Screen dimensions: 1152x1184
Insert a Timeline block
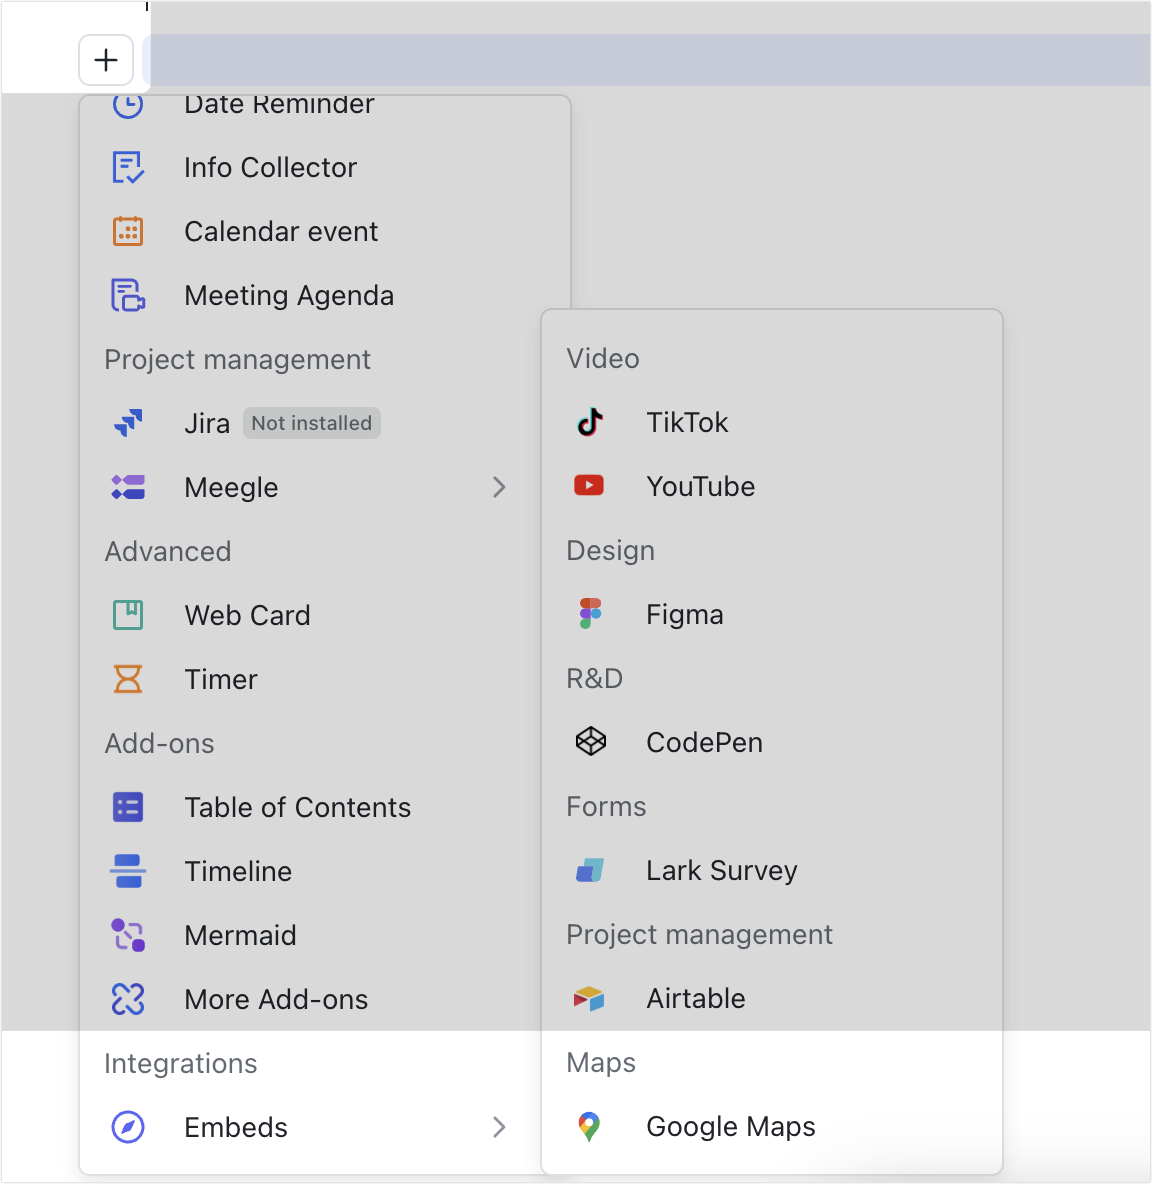click(238, 871)
